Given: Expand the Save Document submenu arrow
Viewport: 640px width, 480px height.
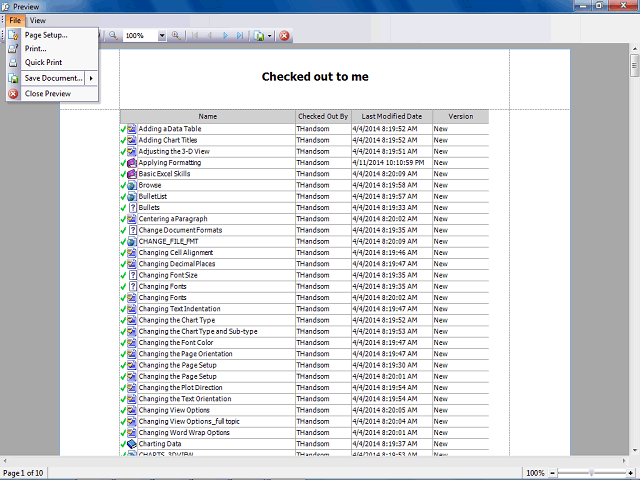Looking at the screenshot, I should tap(91, 78).
